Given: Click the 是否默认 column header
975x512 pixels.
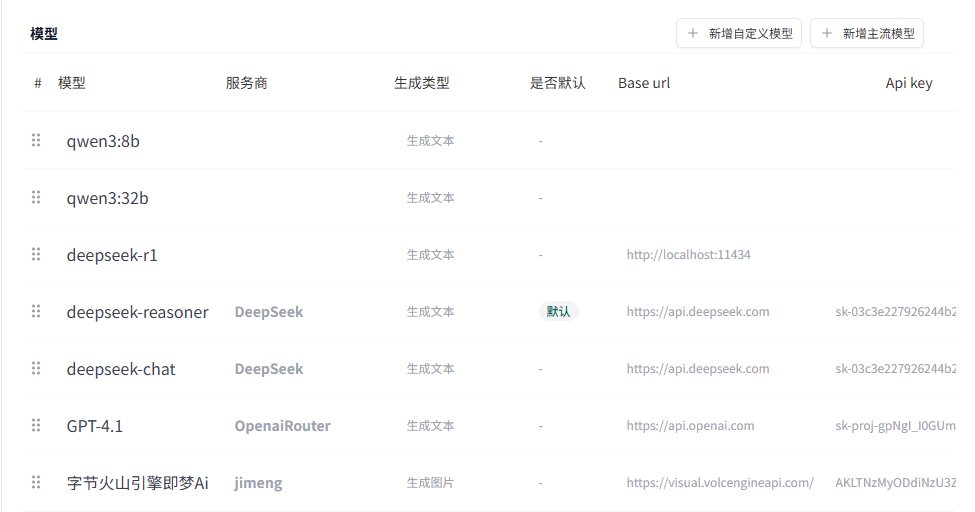Looking at the screenshot, I should pyautogui.click(x=558, y=83).
